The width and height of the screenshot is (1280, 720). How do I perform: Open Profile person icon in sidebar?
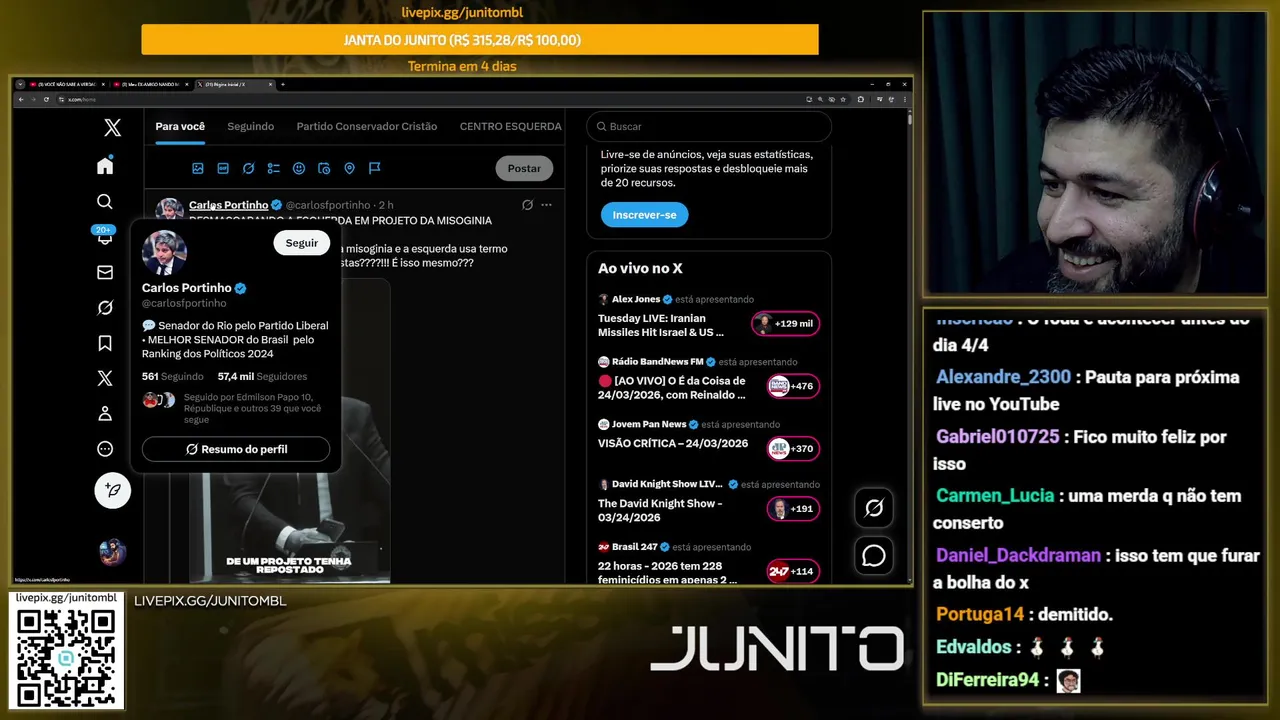pyautogui.click(x=105, y=414)
